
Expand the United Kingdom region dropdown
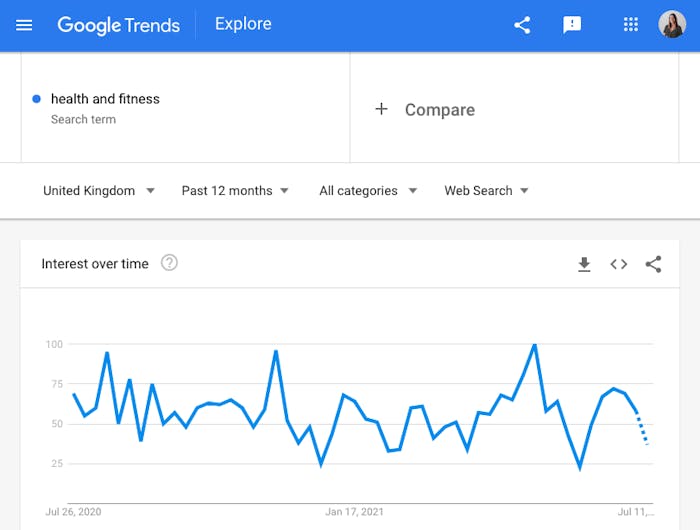(x=98, y=191)
